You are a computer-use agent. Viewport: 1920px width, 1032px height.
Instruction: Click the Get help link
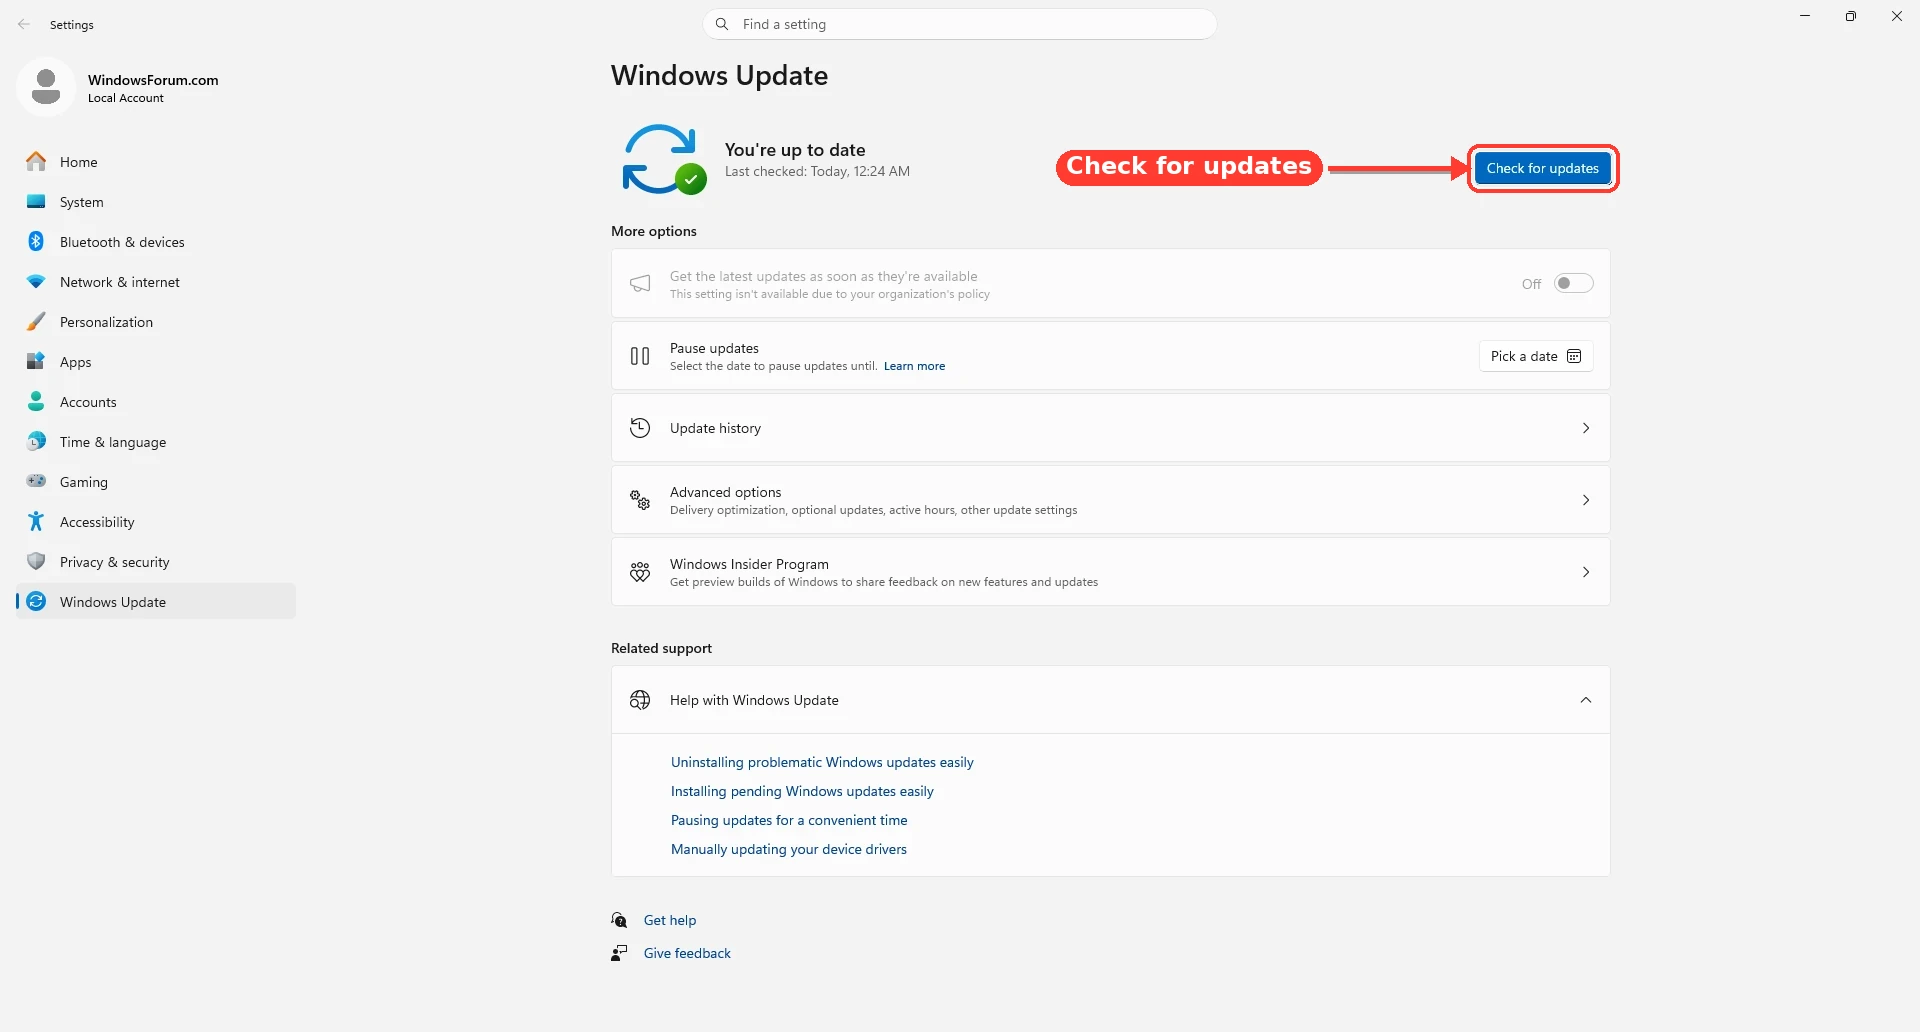point(670,920)
